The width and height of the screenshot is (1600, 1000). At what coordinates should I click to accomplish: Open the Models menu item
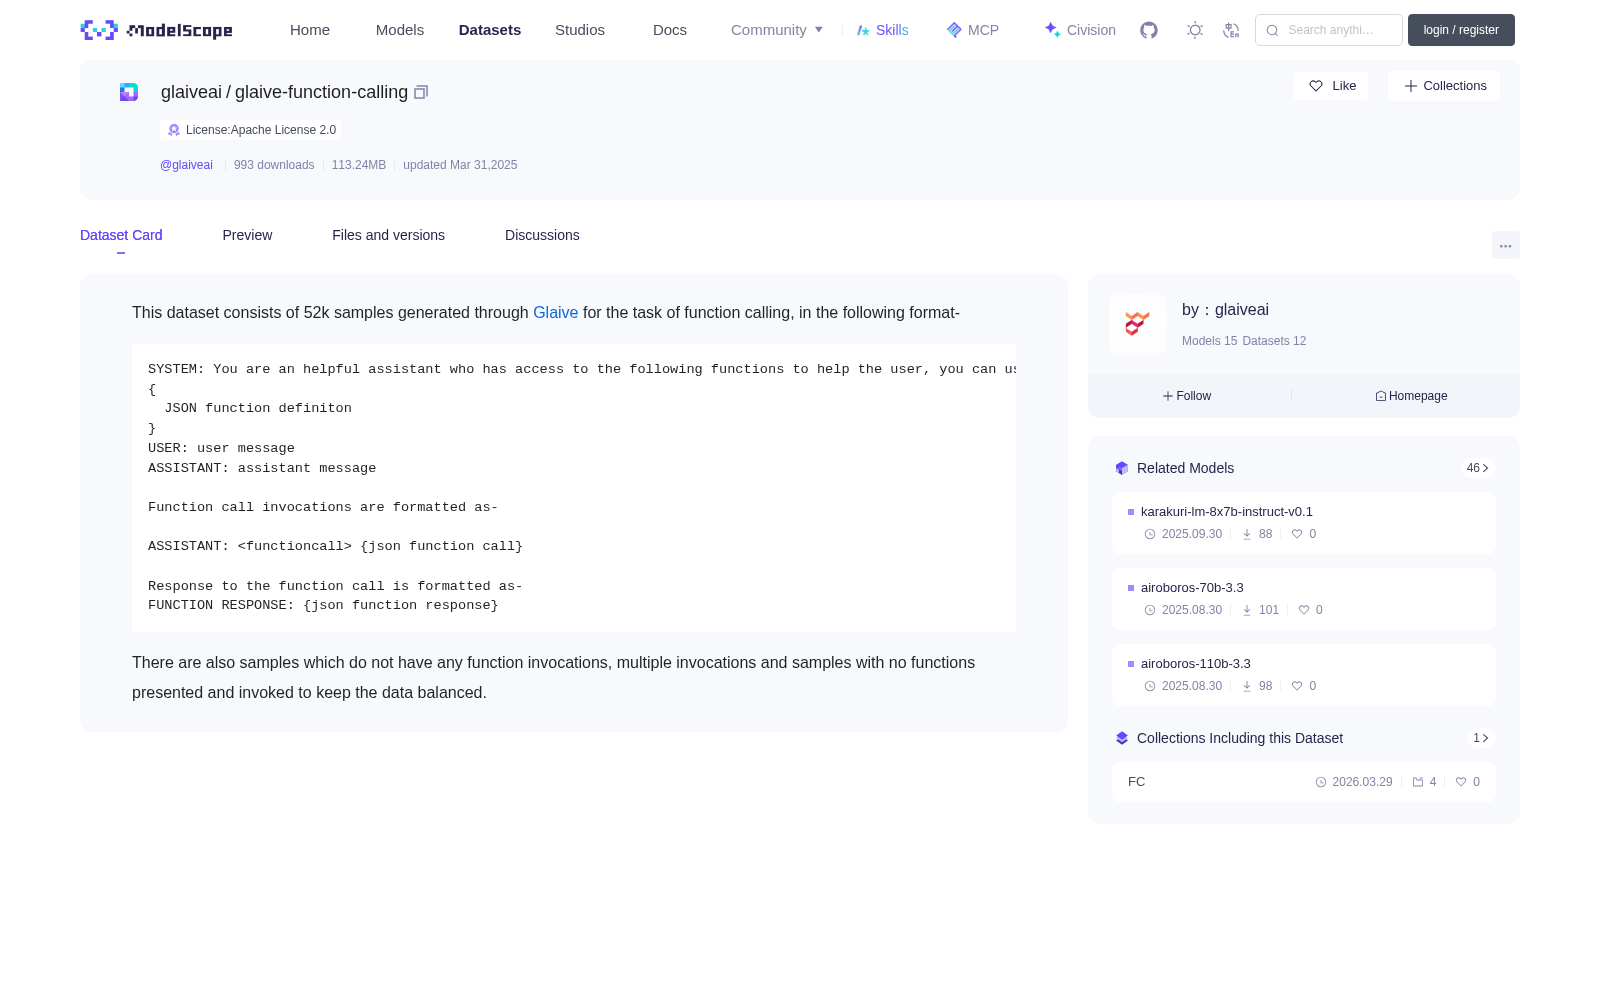[x=400, y=30]
